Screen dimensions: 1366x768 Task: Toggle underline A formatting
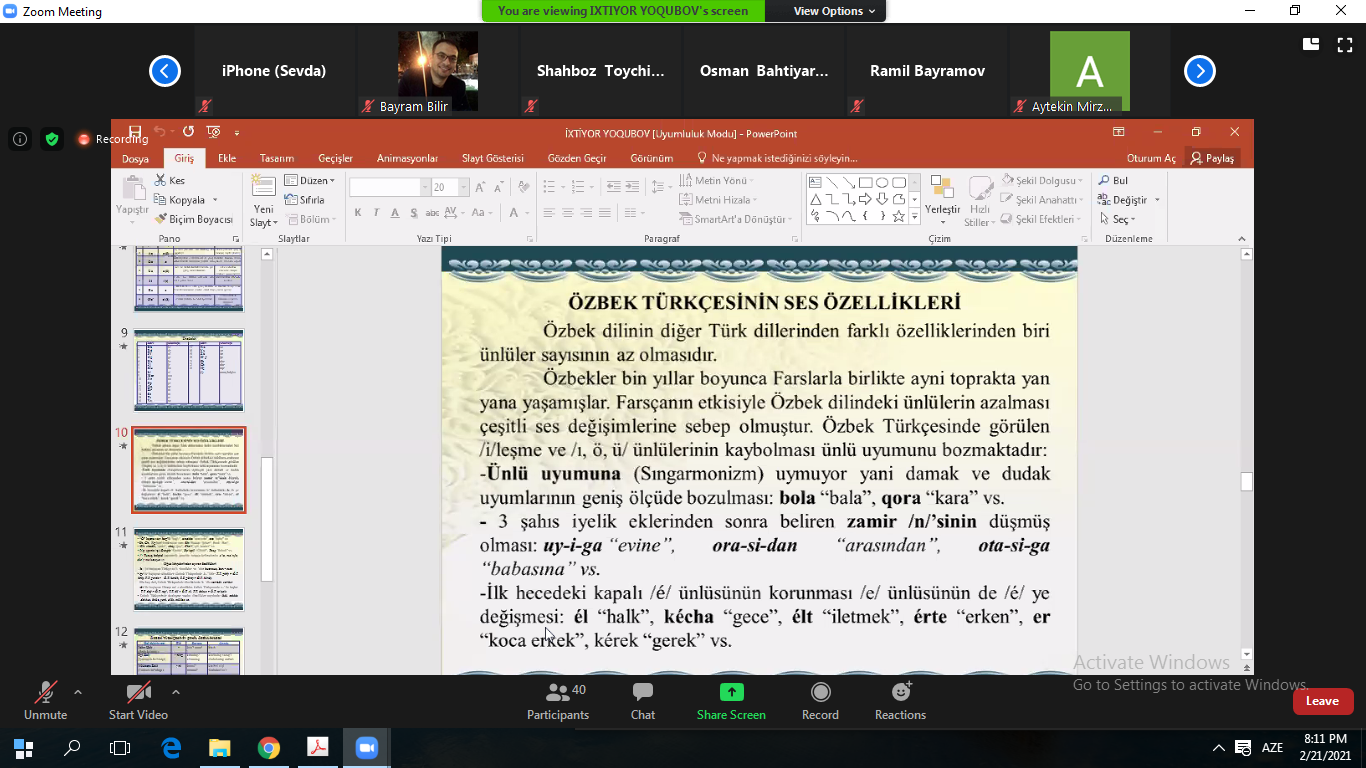(395, 213)
